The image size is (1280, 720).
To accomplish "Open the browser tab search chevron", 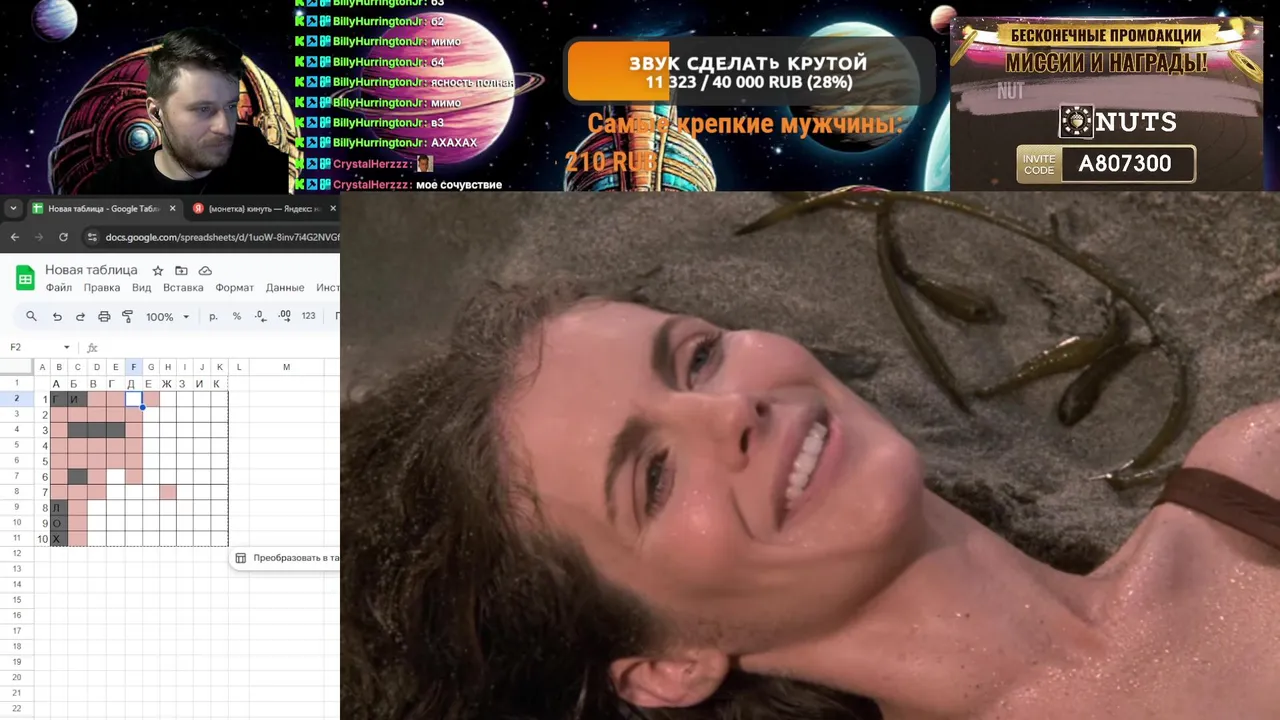I will pyautogui.click(x=13, y=209).
